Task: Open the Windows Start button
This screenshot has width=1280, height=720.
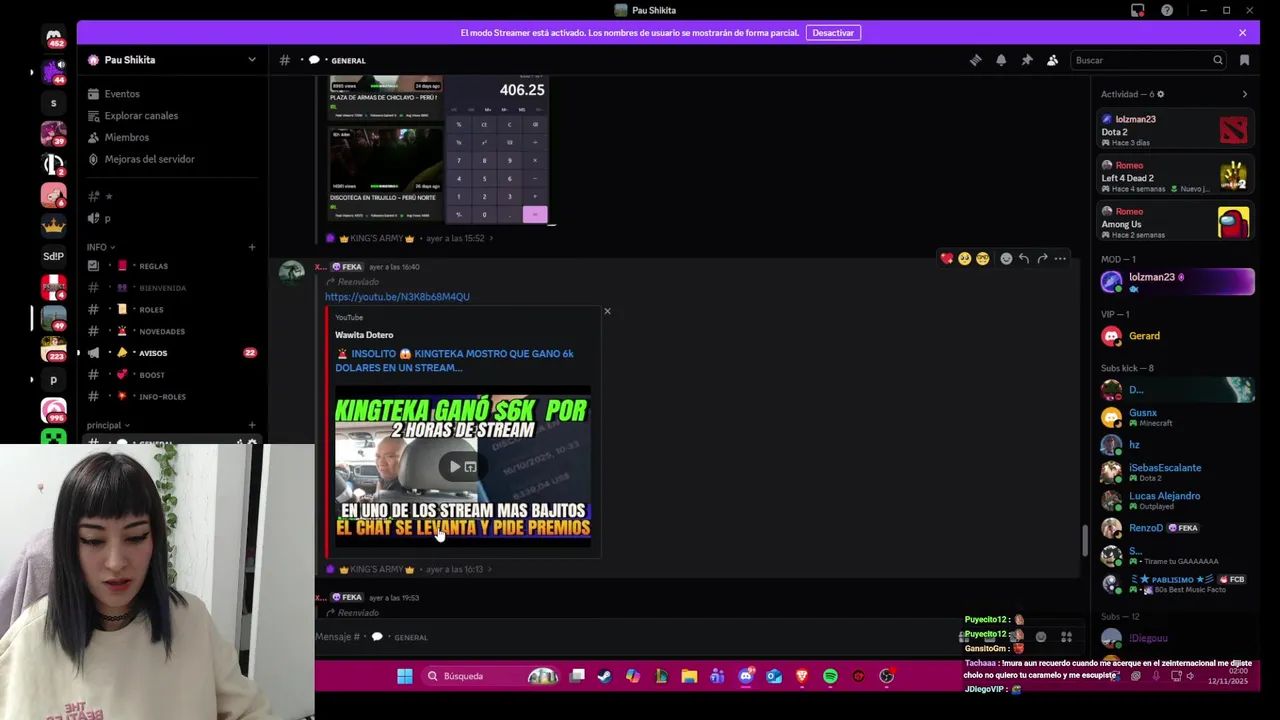Action: [404, 676]
